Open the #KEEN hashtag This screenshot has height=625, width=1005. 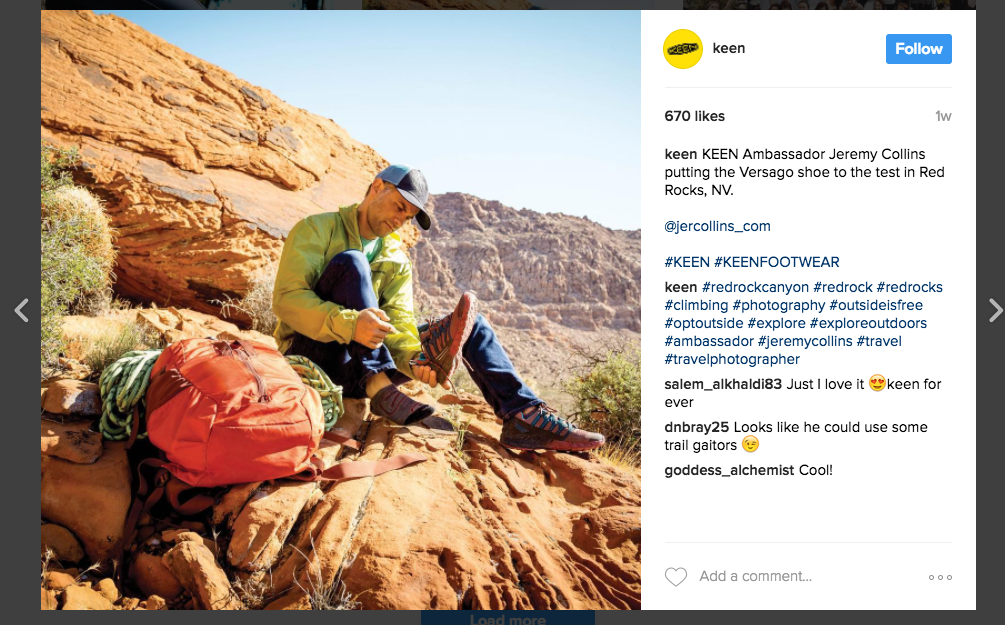coord(687,262)
